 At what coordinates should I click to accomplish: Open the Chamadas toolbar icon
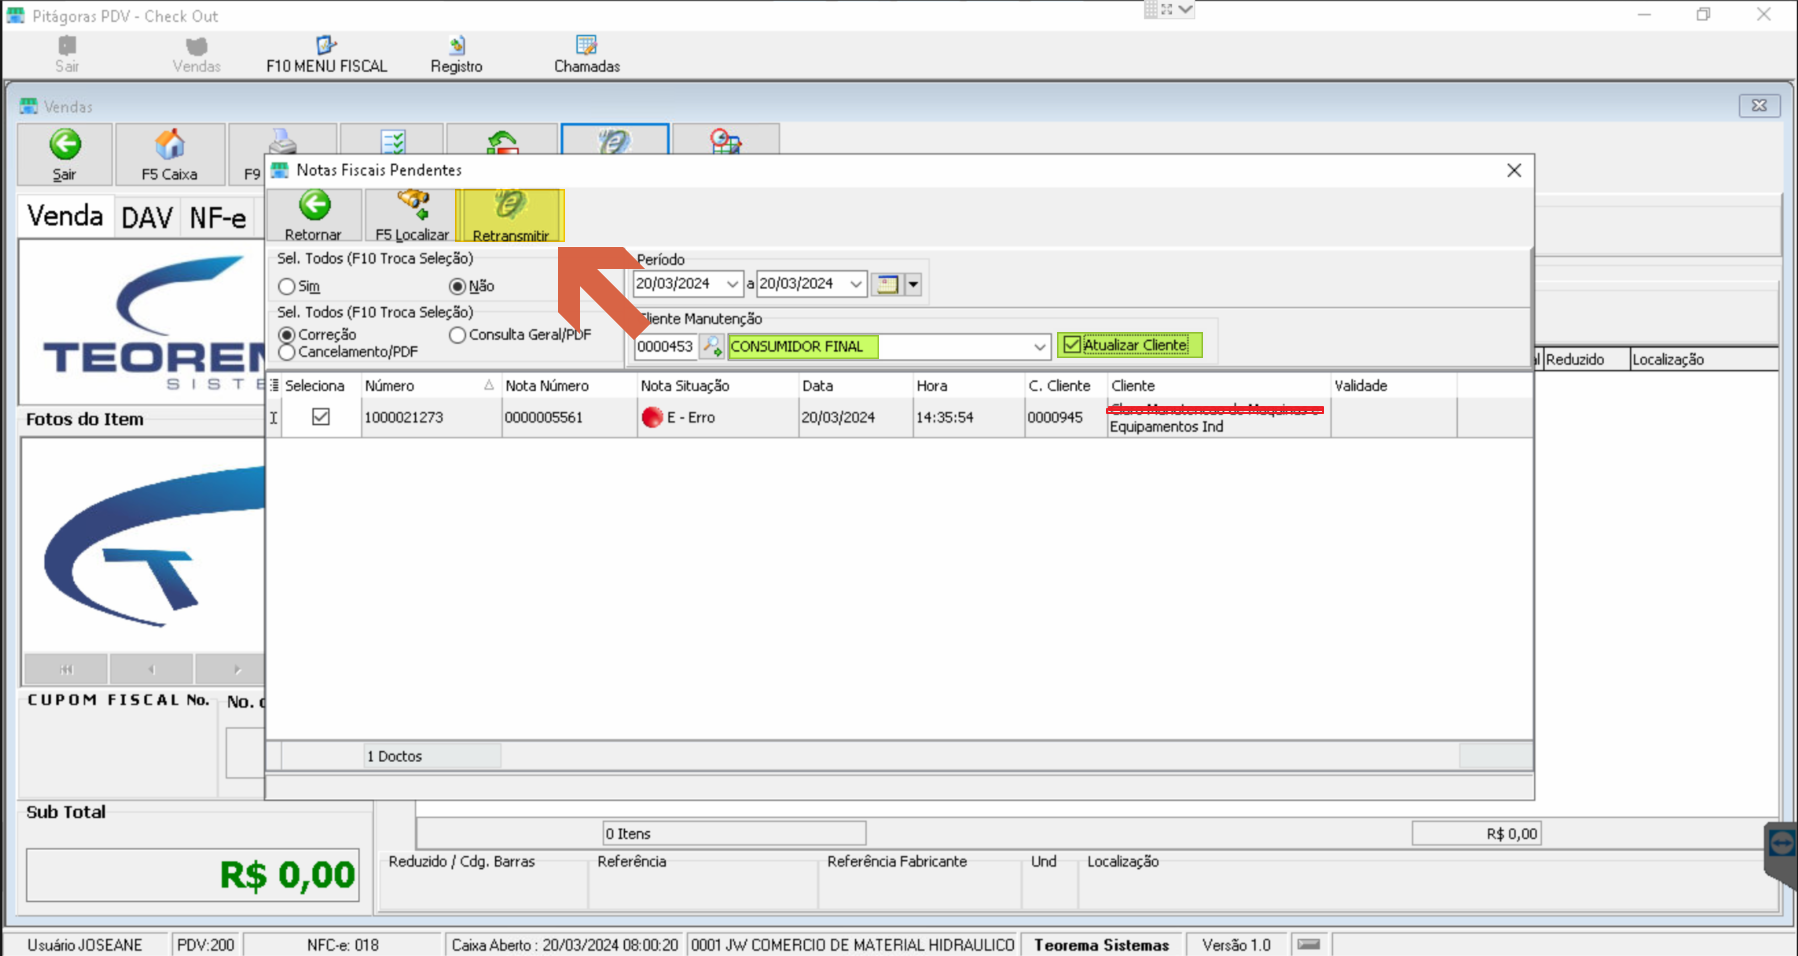586,46
